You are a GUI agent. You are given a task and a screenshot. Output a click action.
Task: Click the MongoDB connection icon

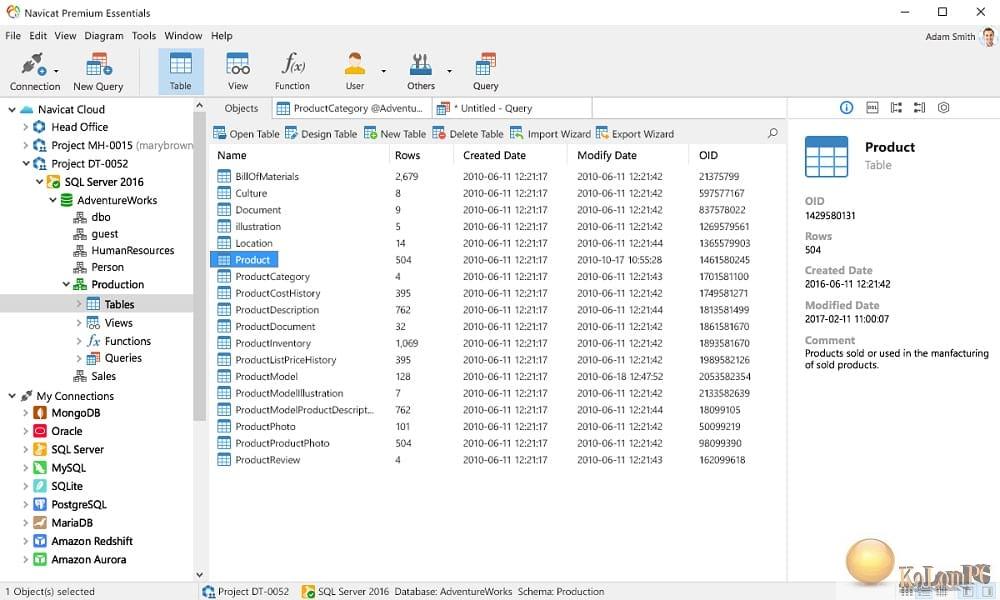click(40, 413)
